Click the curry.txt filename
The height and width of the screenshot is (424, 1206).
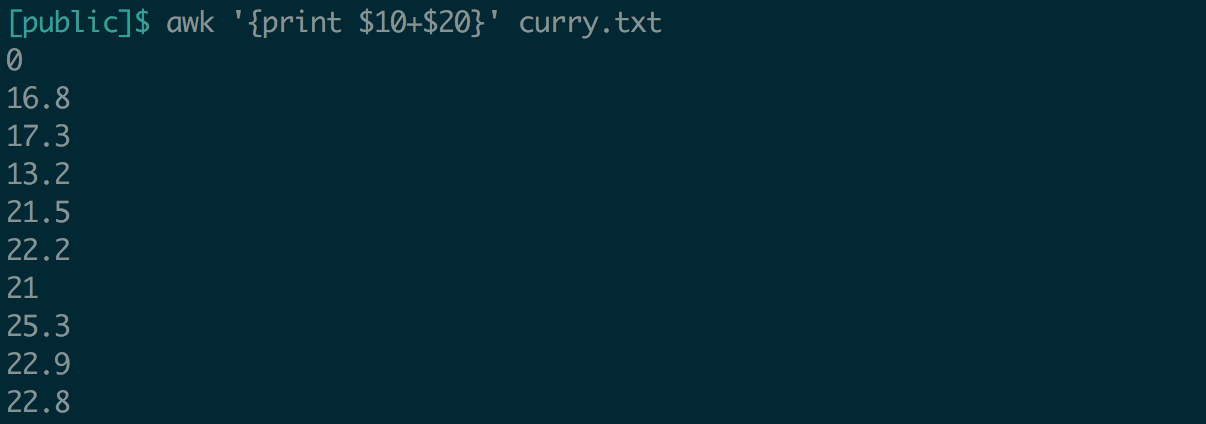(590, 23)
